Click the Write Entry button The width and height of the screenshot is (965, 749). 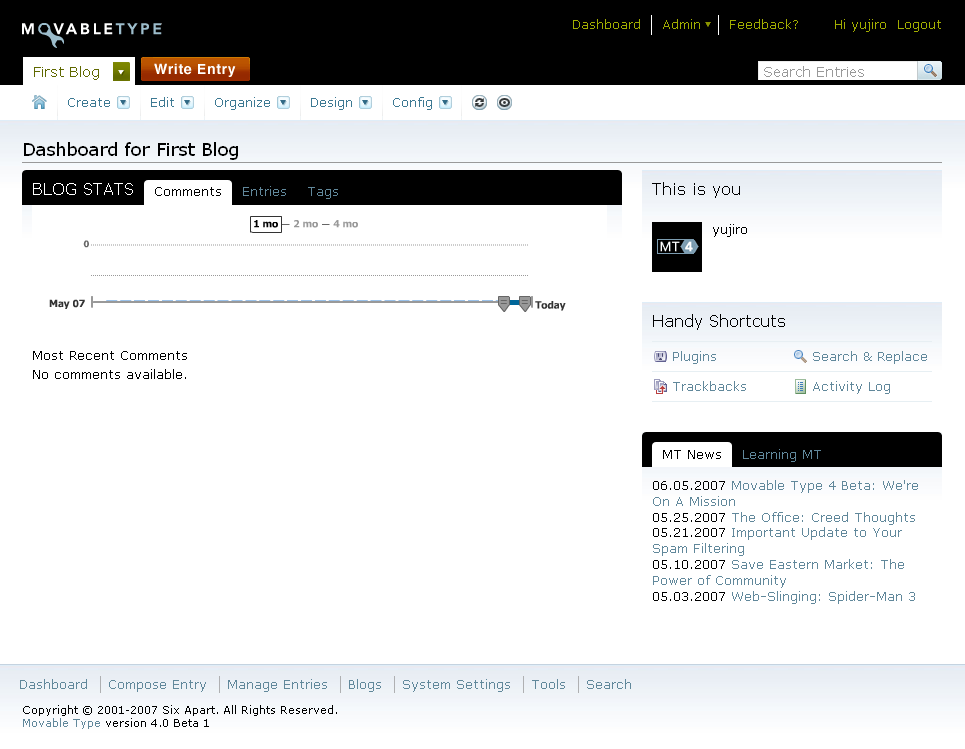pos(195,69)
